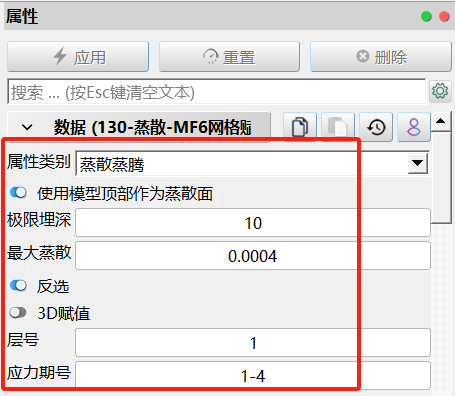The width and height of the screenshot is (455, 396).
Task: Click the 最大蒸散 value field
Action: 253,256
